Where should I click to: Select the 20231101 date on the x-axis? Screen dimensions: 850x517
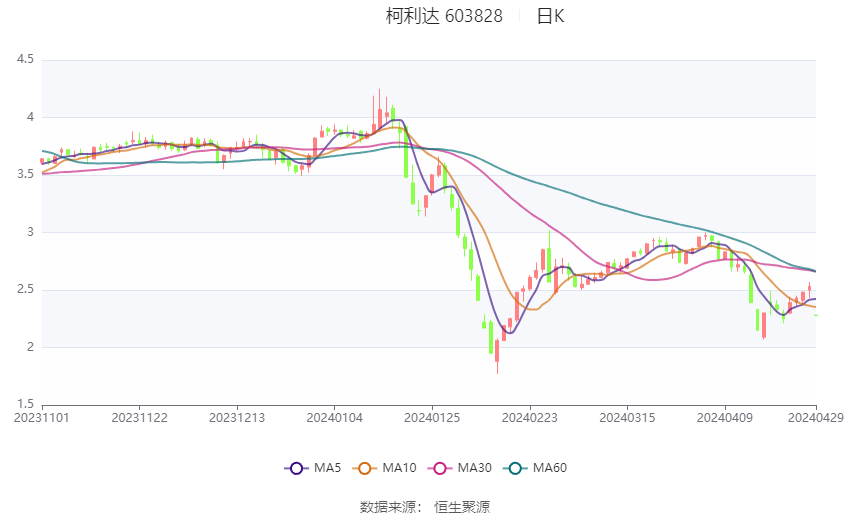pyautogui.click(x=42, y=416)
